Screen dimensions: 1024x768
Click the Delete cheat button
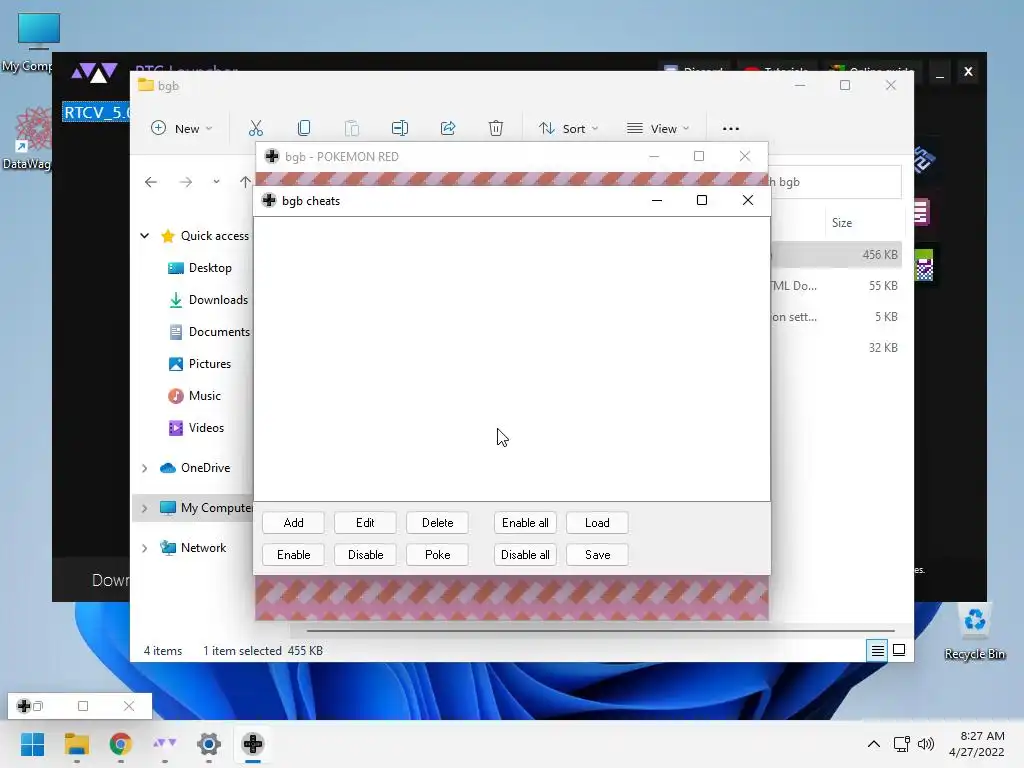coord(437,522)
